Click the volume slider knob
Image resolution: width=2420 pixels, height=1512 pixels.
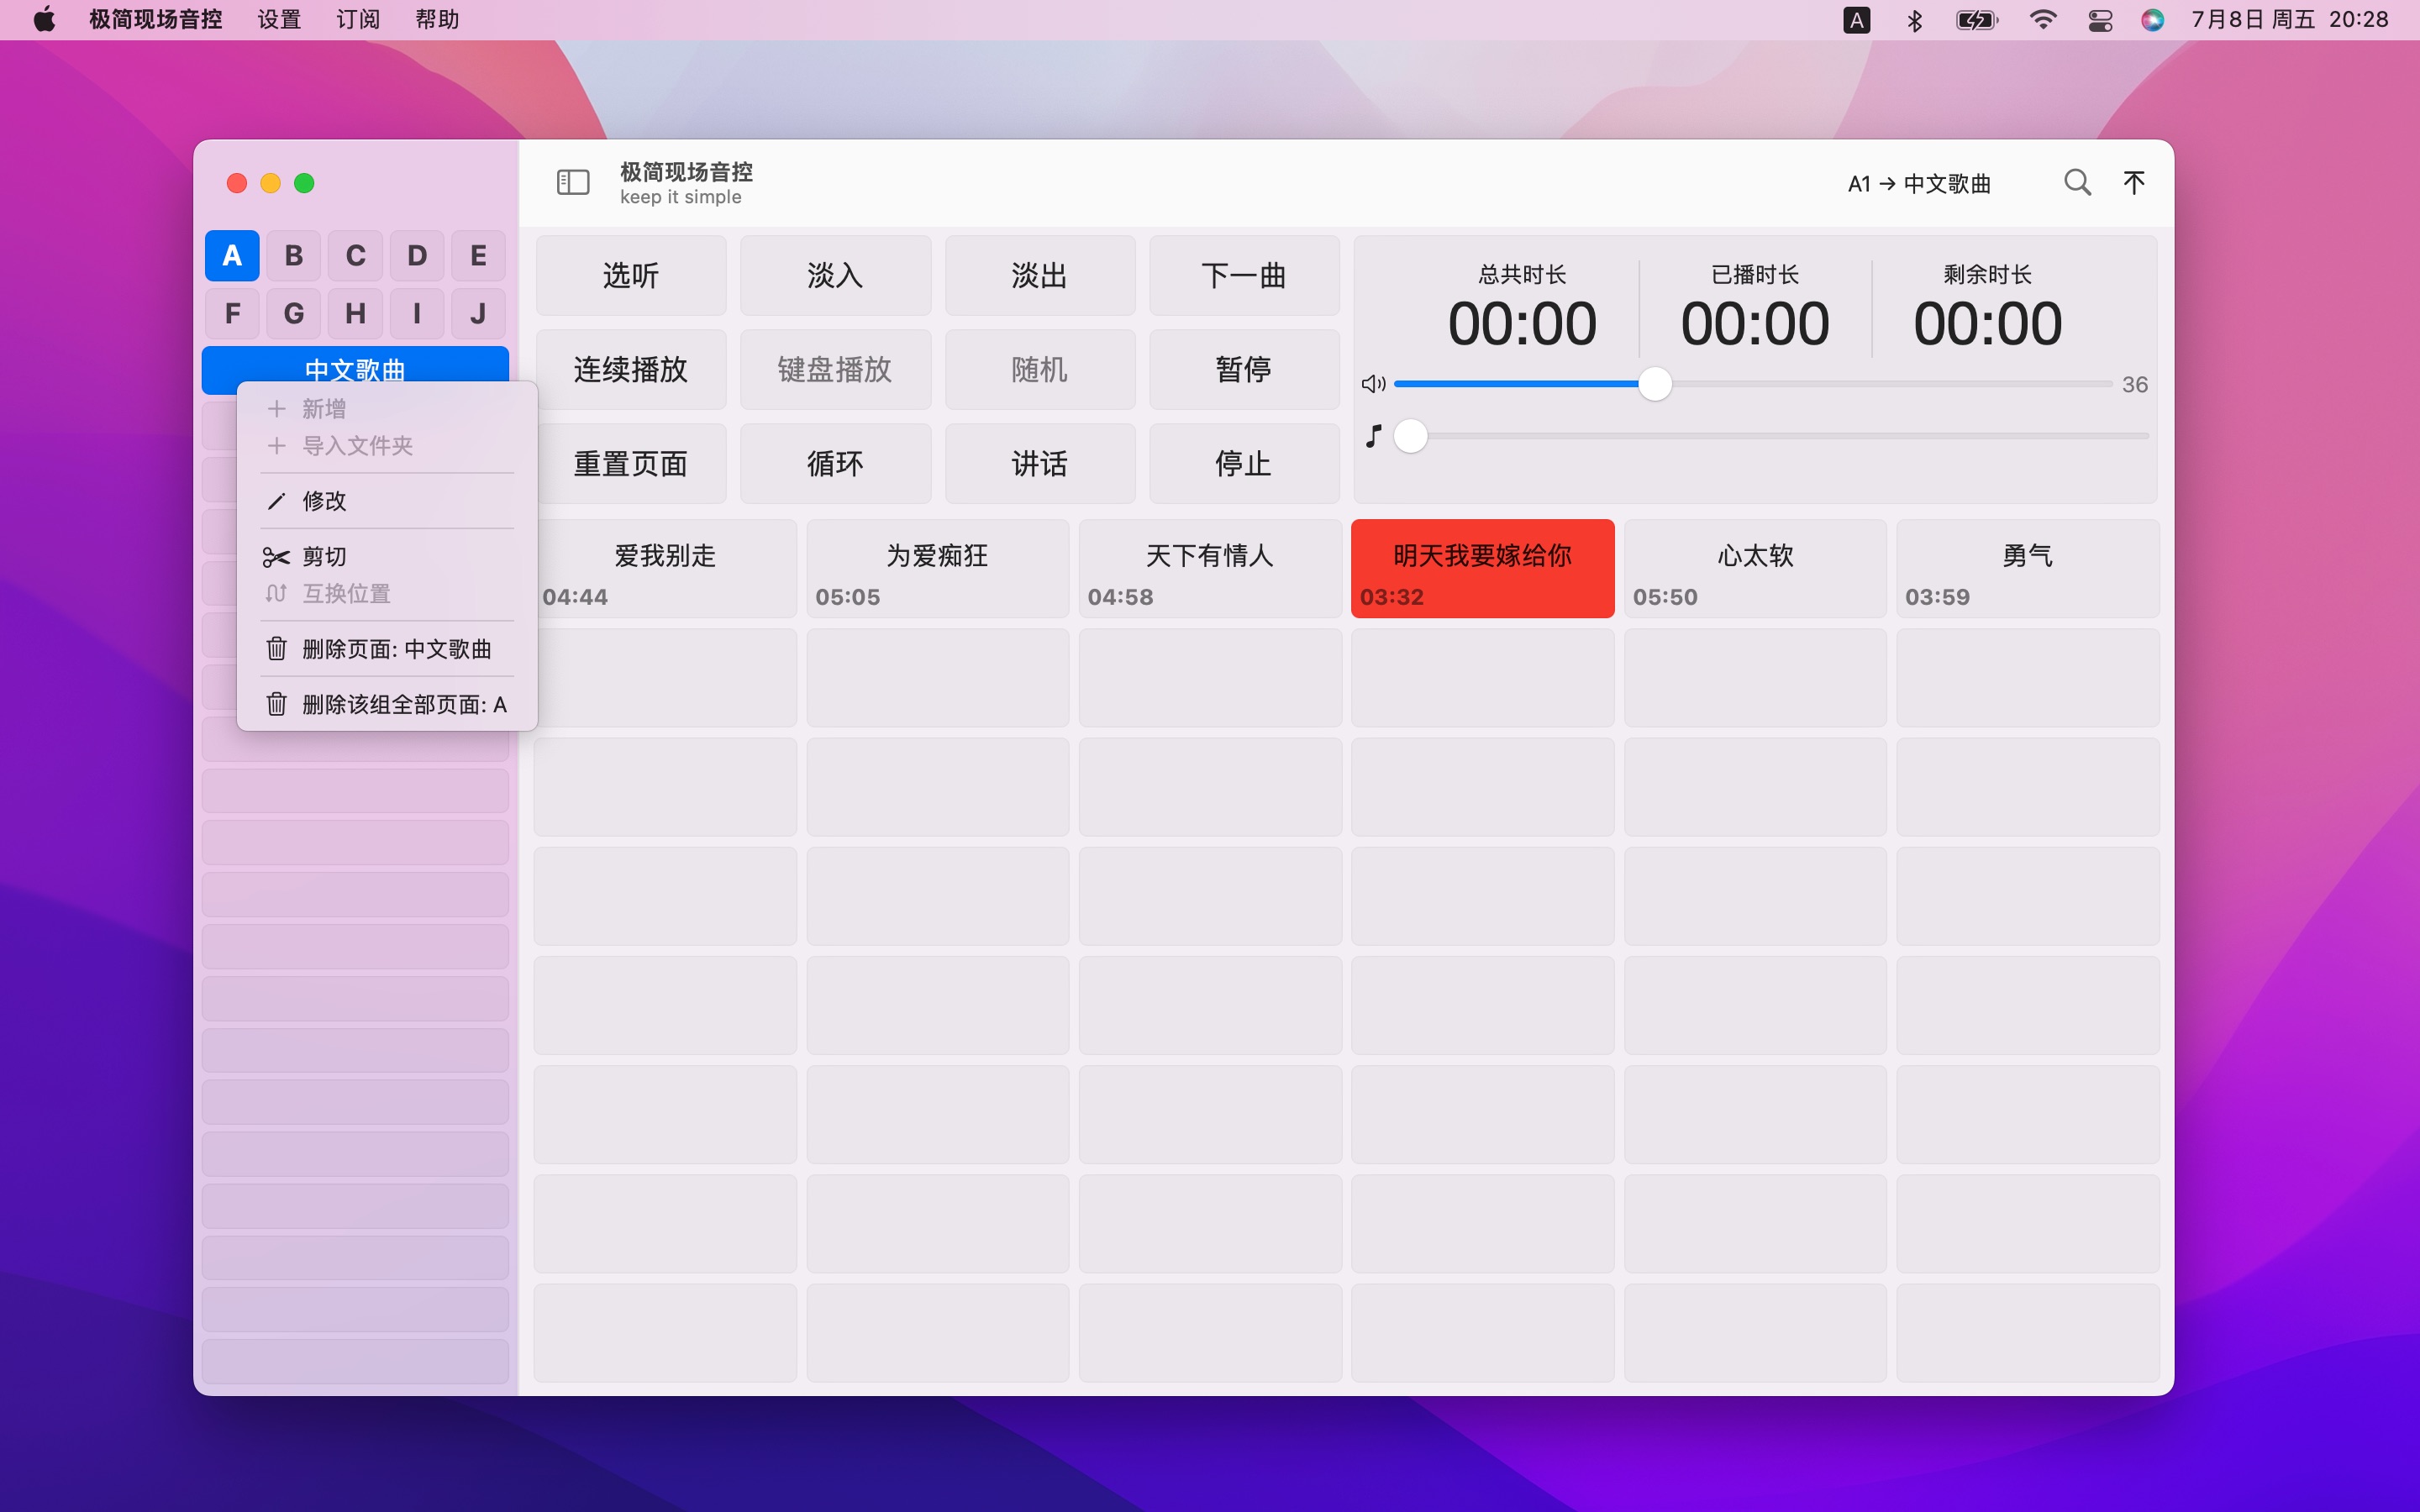pyautogui.click(x=1655, y=384)
